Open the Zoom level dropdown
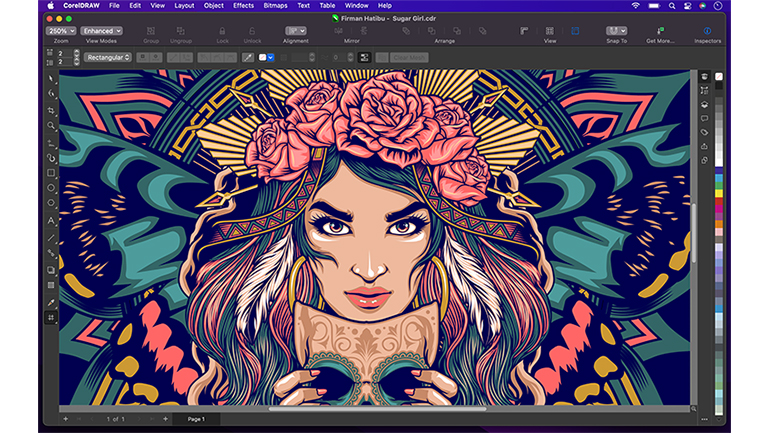The image size is (770, 433). tap(59, 31)
